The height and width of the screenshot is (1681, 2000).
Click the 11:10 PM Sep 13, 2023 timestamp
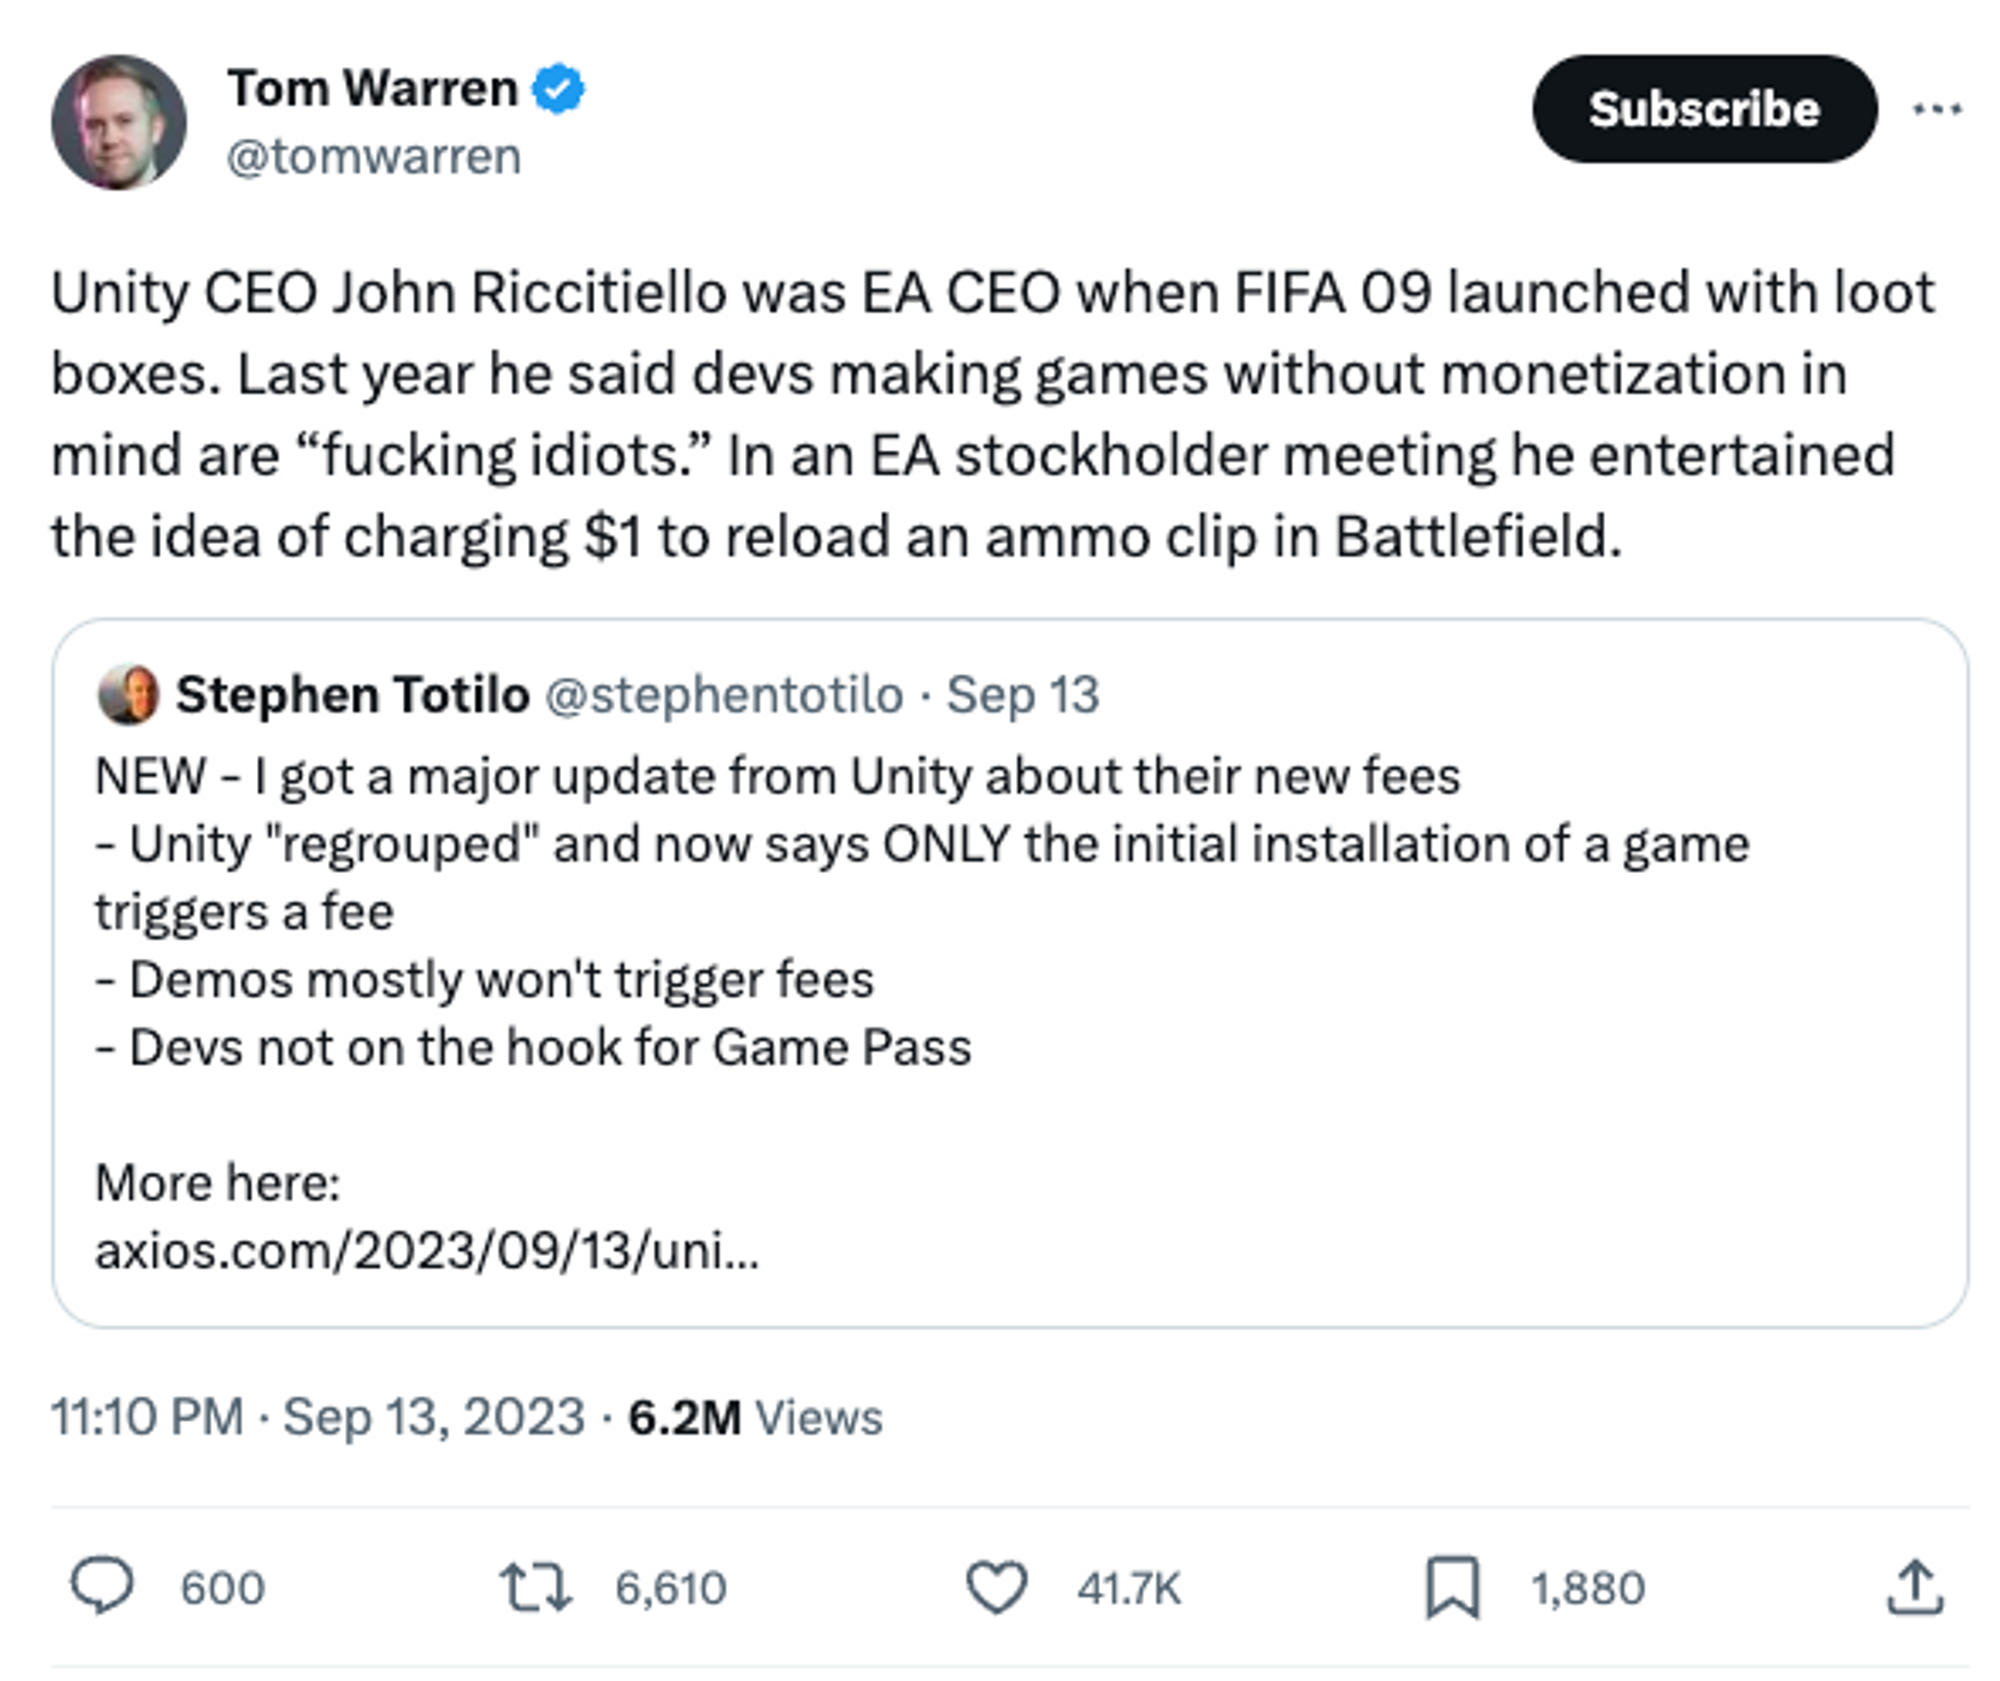pos(318,1417)
